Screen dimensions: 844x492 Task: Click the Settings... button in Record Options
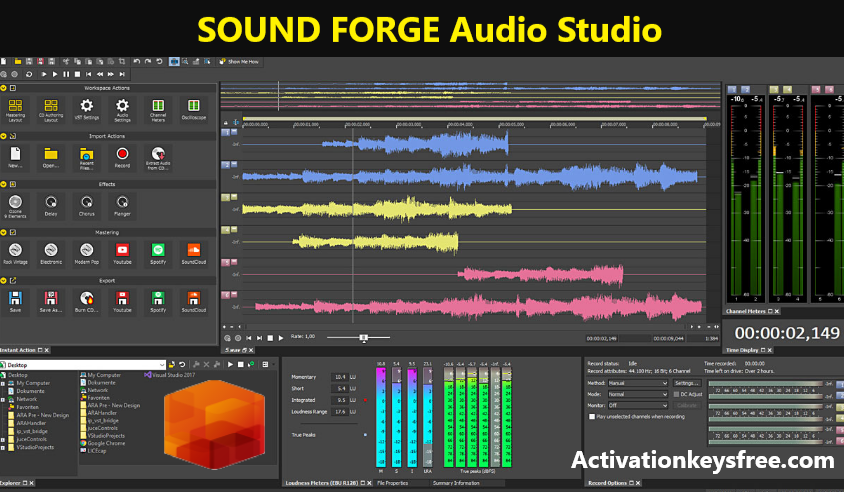point(686,383)
